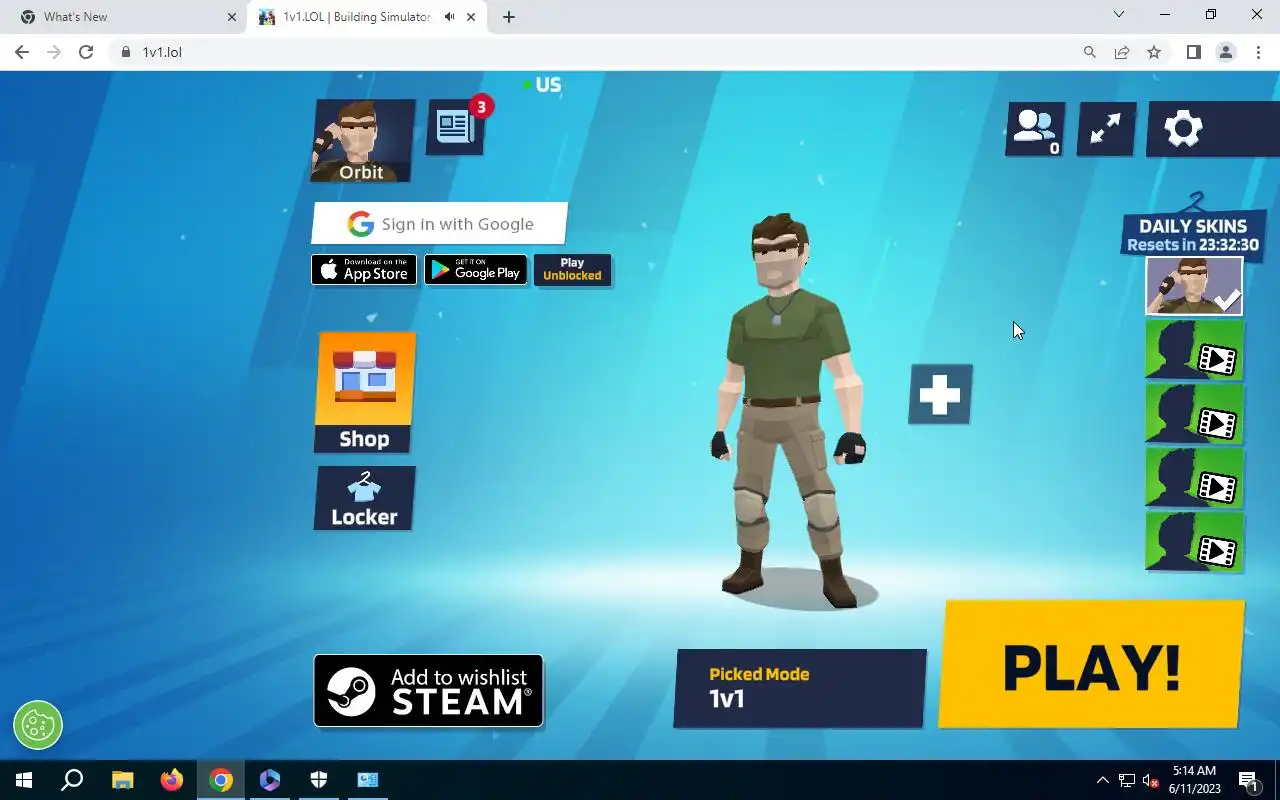Bookmark this page with the star
The width and height of the screenshot is (1280, 800).
click(x=1154, y=52)
